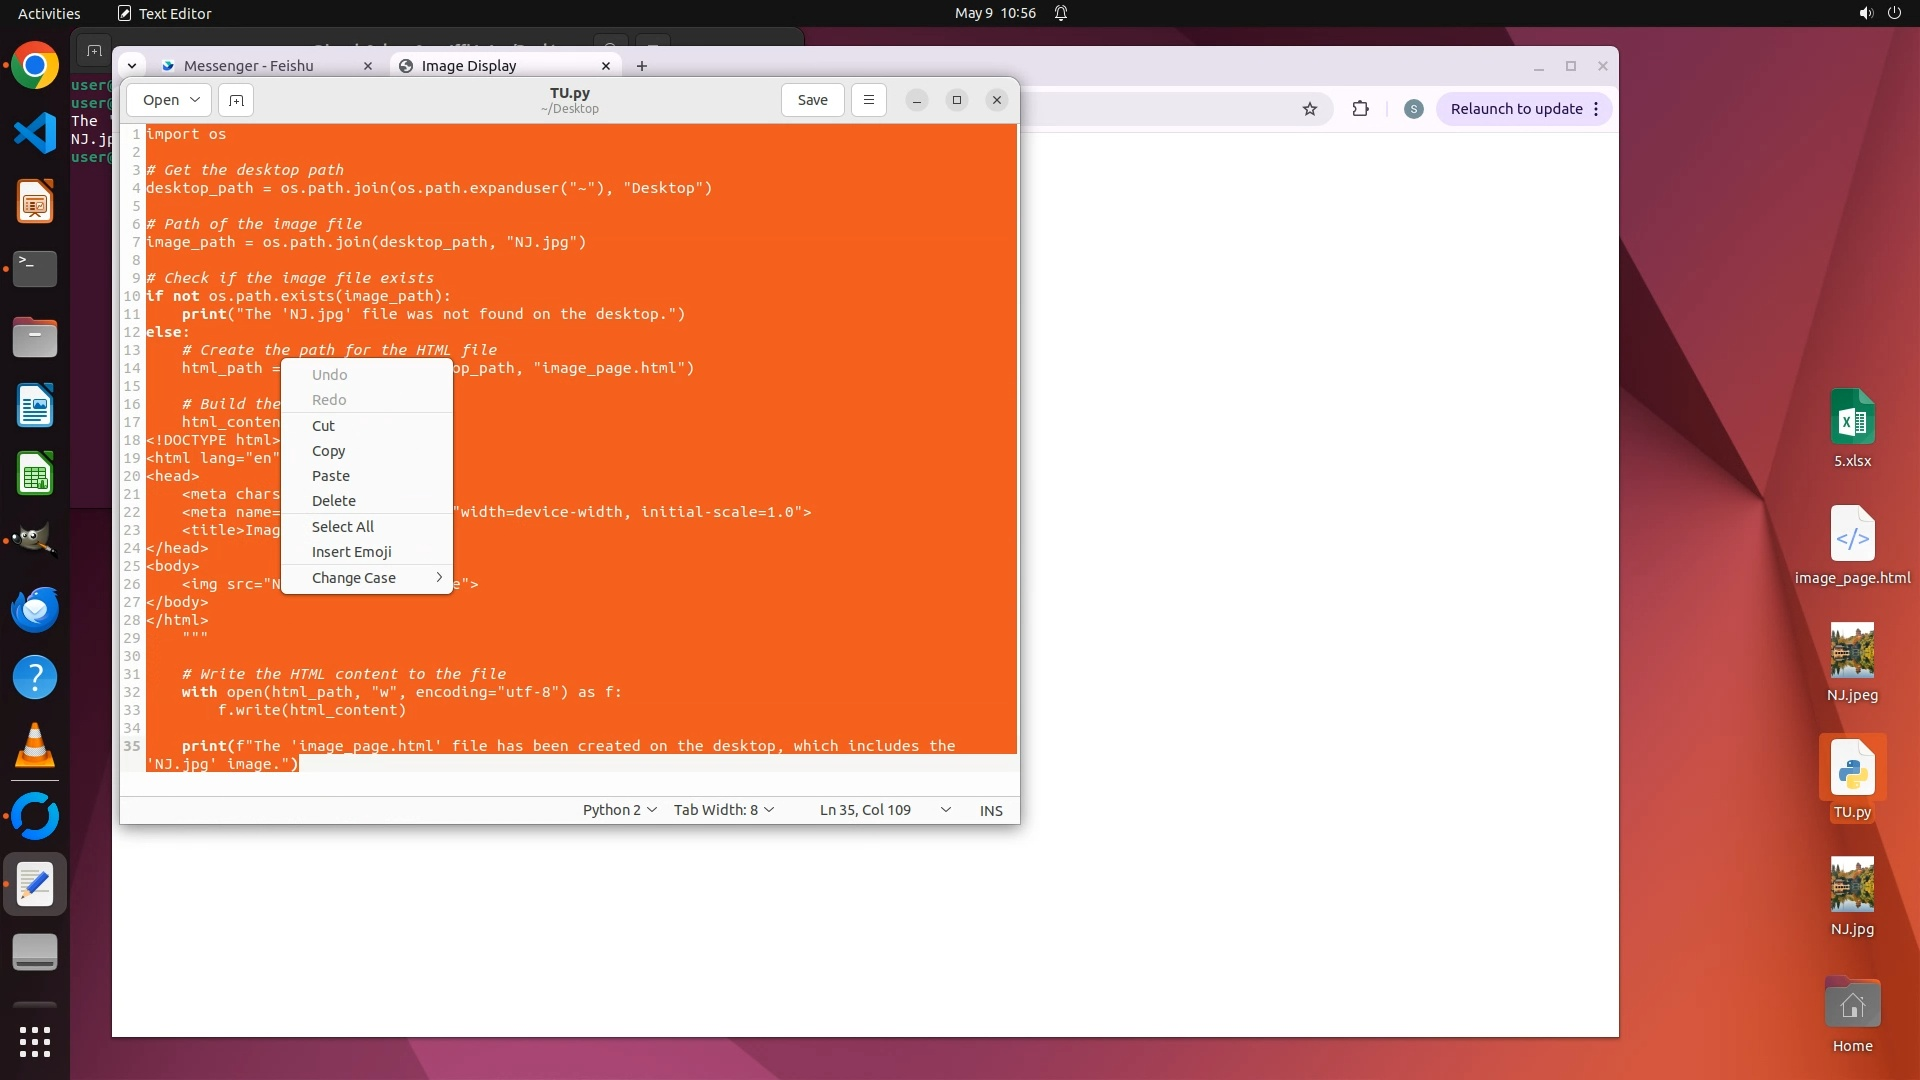Open the Text Editor hamburger menu

(x=868, y=100)
